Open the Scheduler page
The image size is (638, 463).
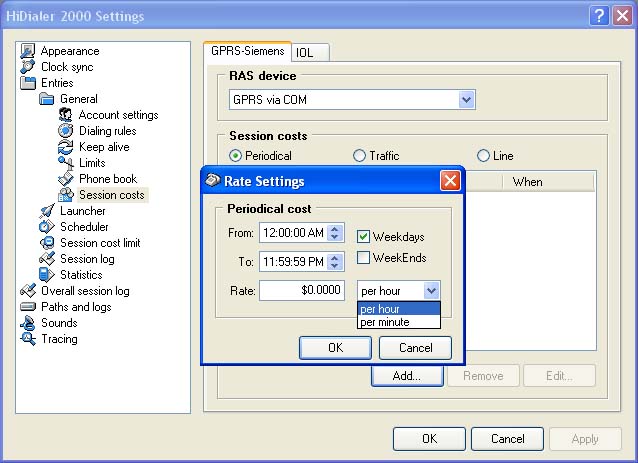point(84,227)
